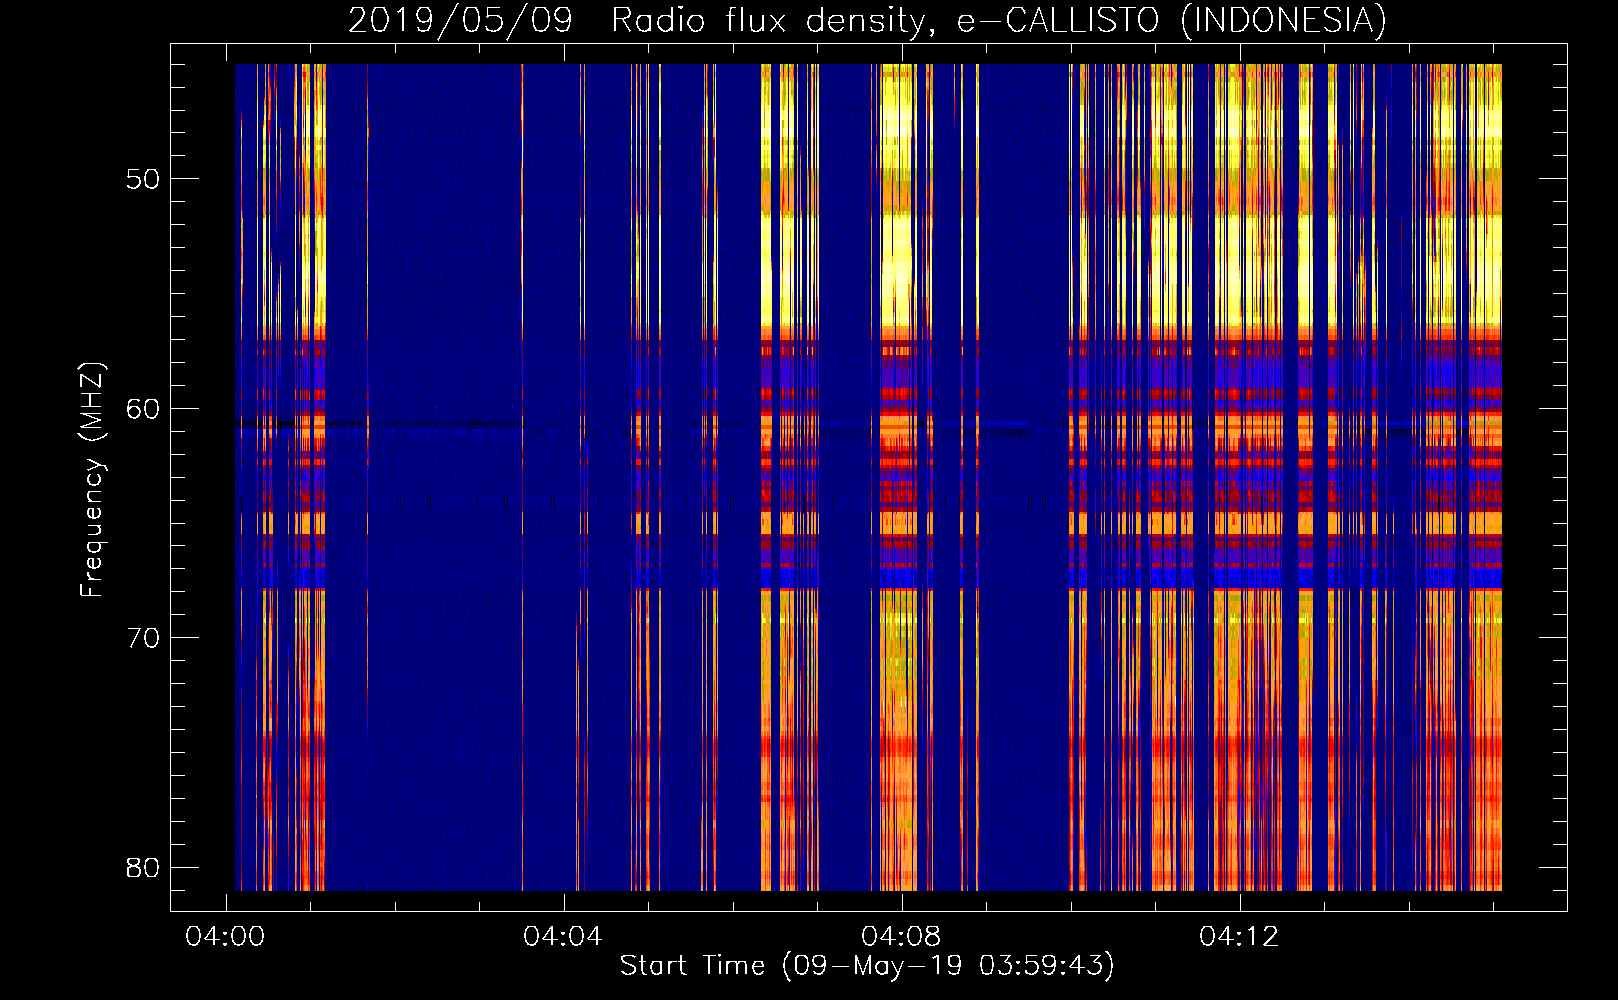Click the plot title "2019/05/09 Radio flux density, e-CALLISTO (INDONESIA)"
1618x1000 pixels.
pyautogui.click(x=867, y=20)
